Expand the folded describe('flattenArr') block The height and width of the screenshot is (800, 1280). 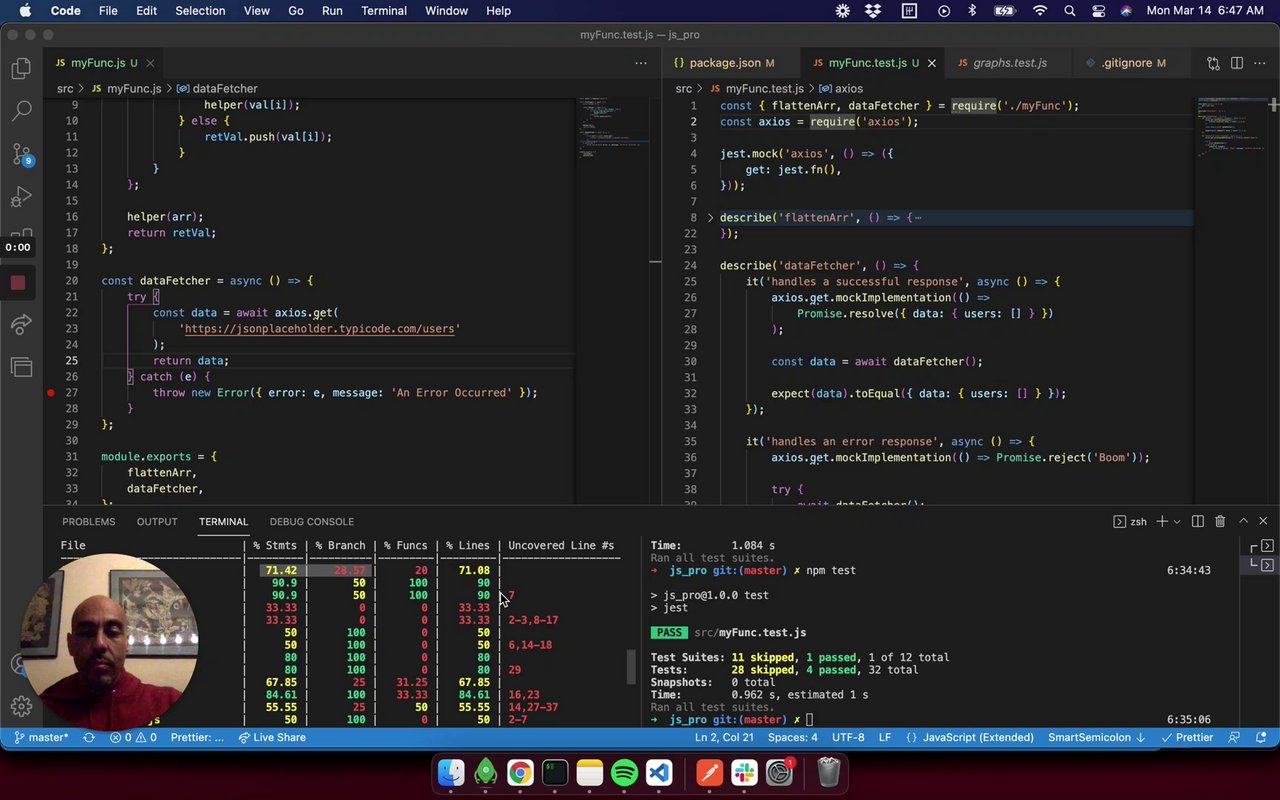click(711, 217)
